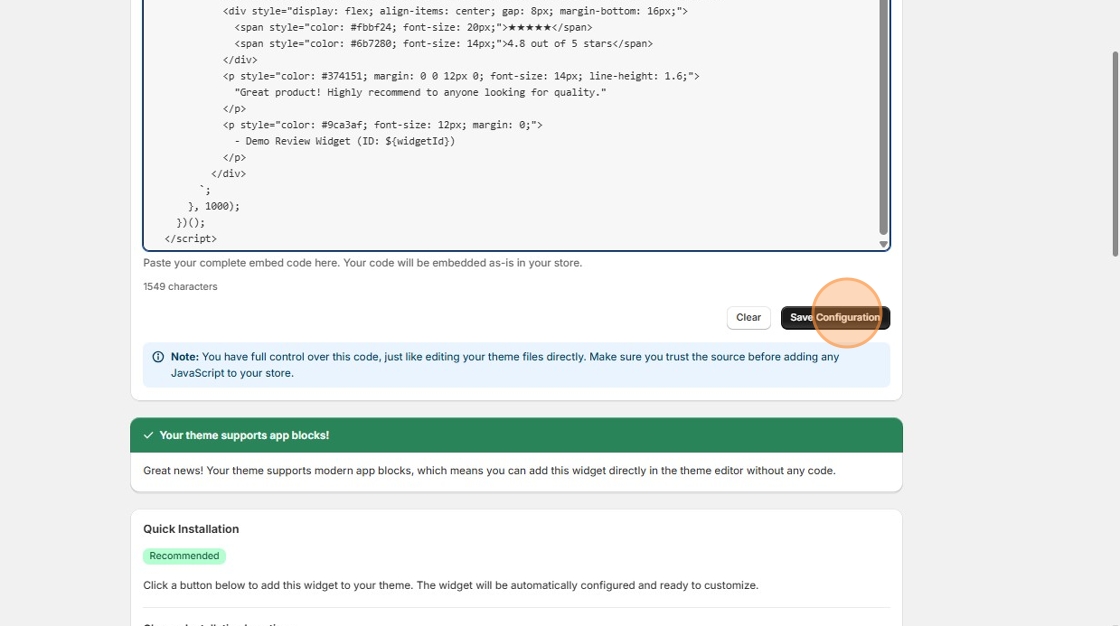This screenshot has width=1120, height=626.
Task: Click the bold 'Note:' label in info box
Action: [x=184, y=357]
